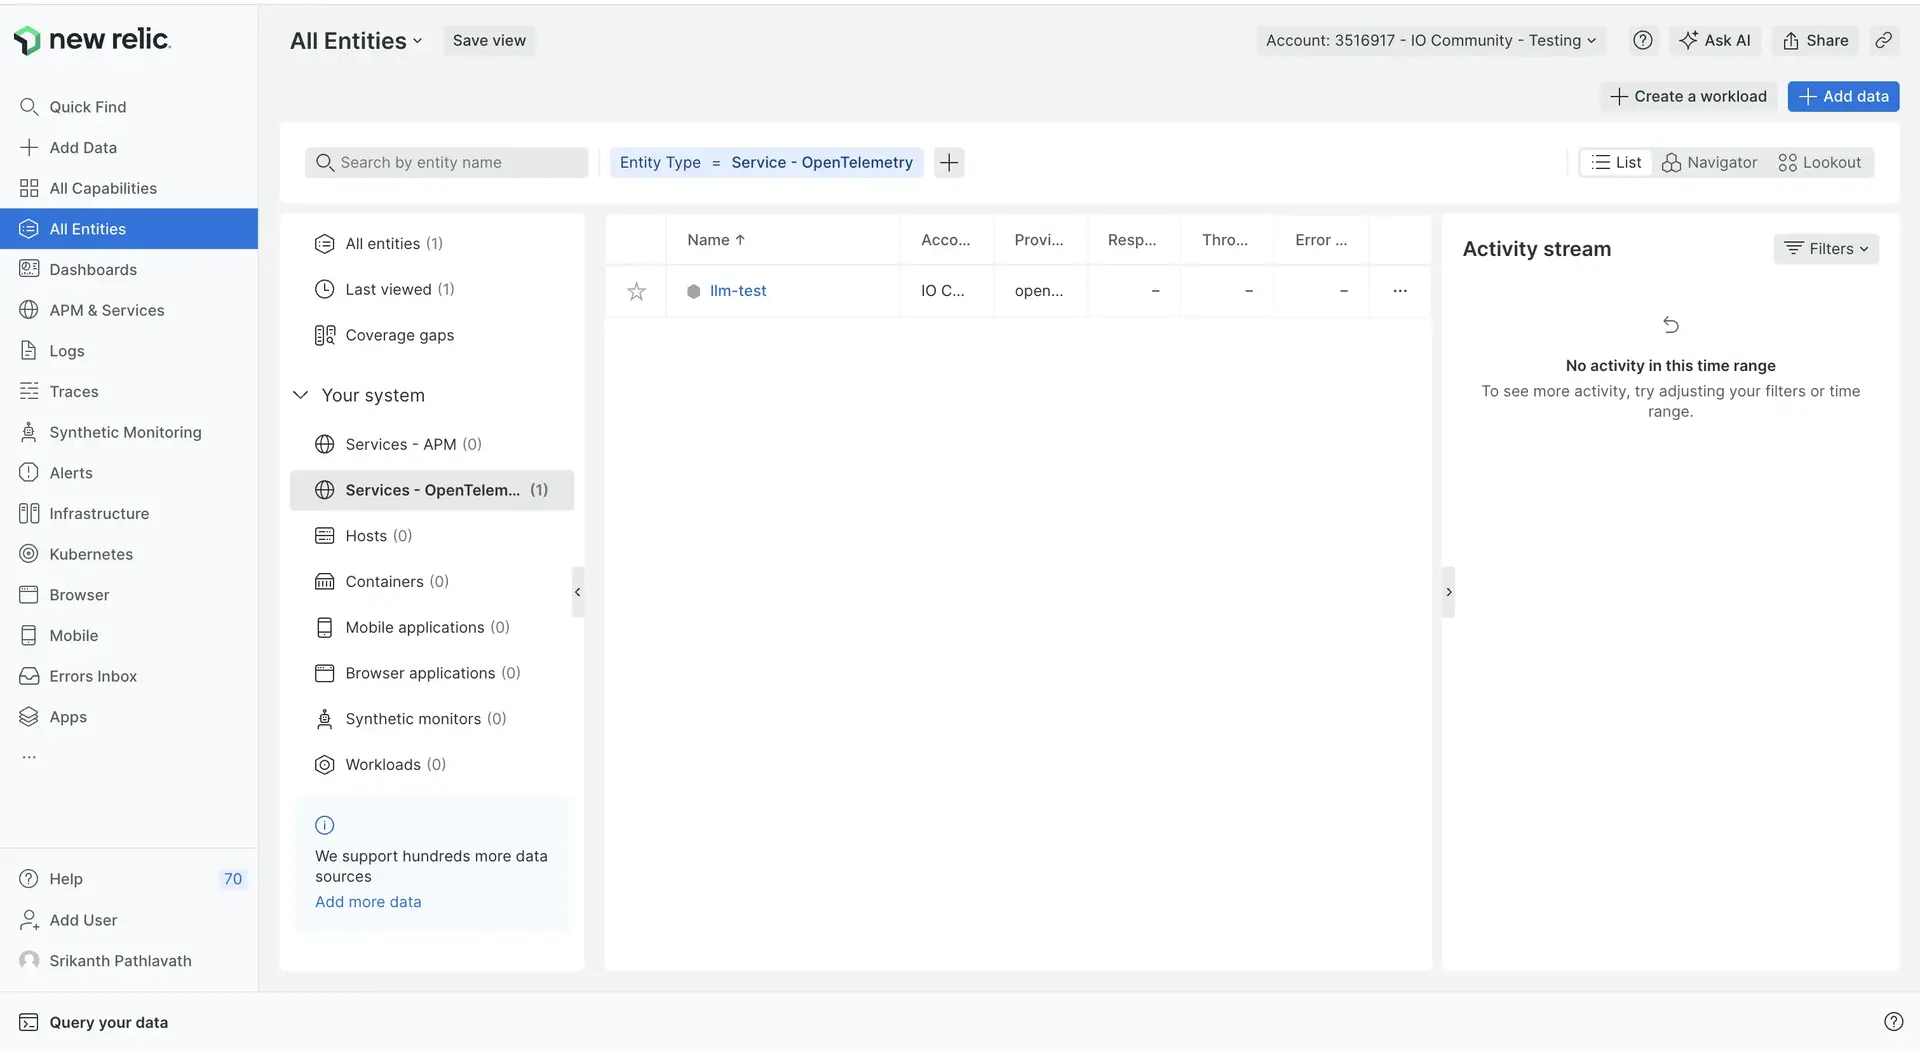
Task: Open the All Entities title dropdown
Action: 356,41
